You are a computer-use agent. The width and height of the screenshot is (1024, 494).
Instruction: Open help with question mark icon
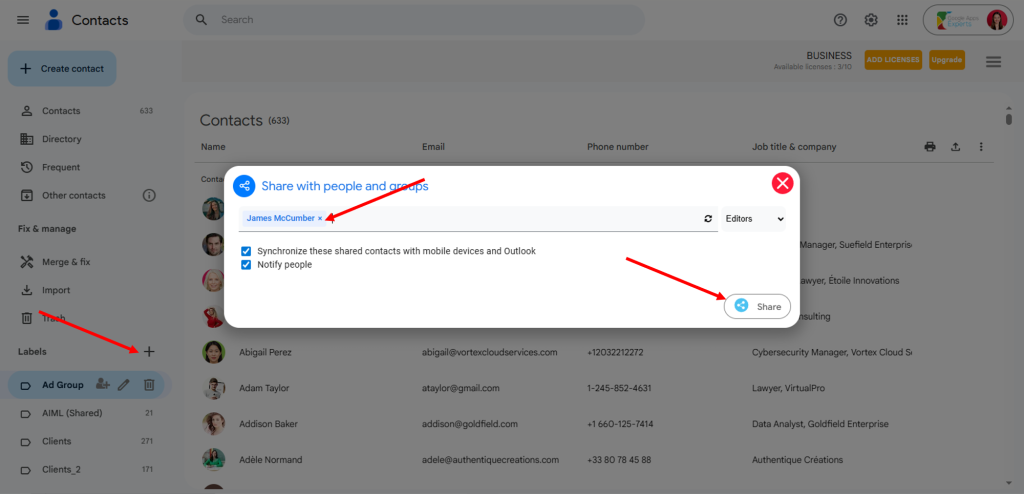(x=840, y=20)
